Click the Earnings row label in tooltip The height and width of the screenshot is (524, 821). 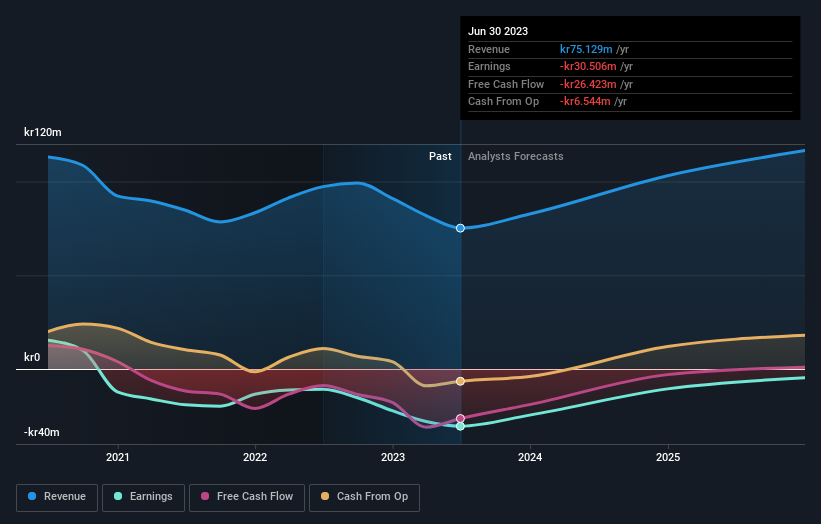(x=489, y=66)
